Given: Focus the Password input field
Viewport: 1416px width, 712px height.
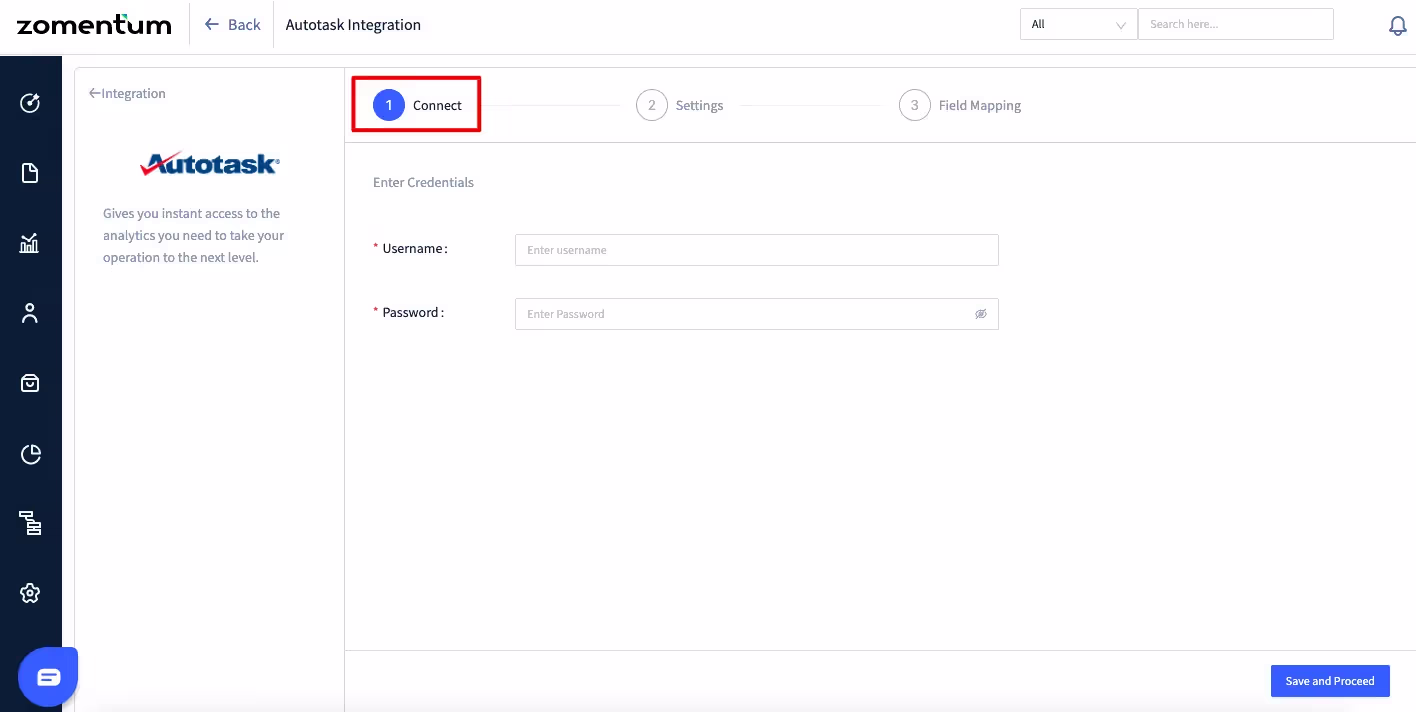Looking at the screenshot, I should point(757,314).
